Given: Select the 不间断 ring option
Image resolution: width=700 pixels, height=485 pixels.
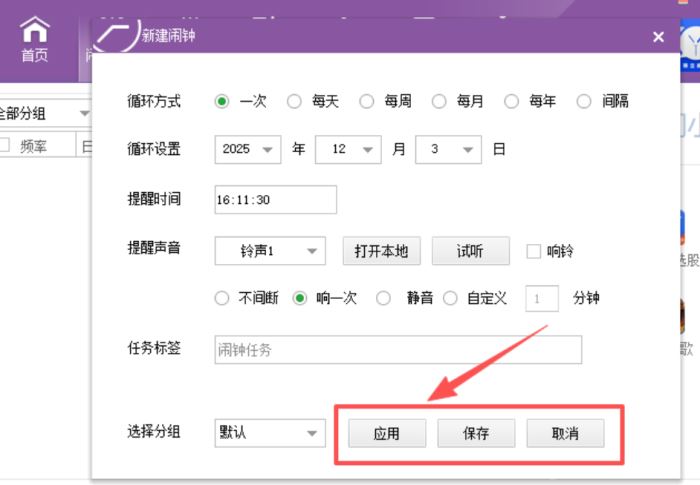Looking at the screenshot, I should tap(221, 298).
